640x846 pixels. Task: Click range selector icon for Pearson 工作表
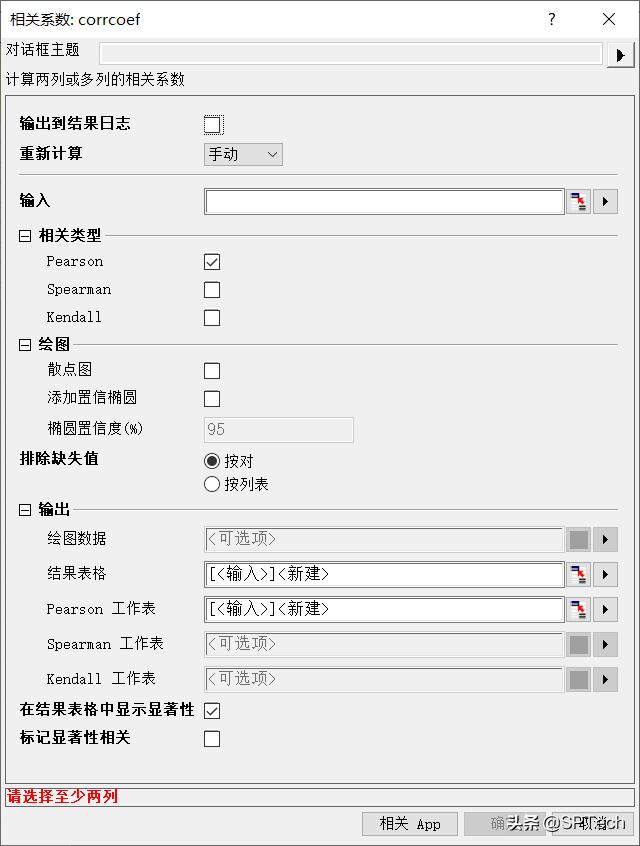(x=579, y=609)
